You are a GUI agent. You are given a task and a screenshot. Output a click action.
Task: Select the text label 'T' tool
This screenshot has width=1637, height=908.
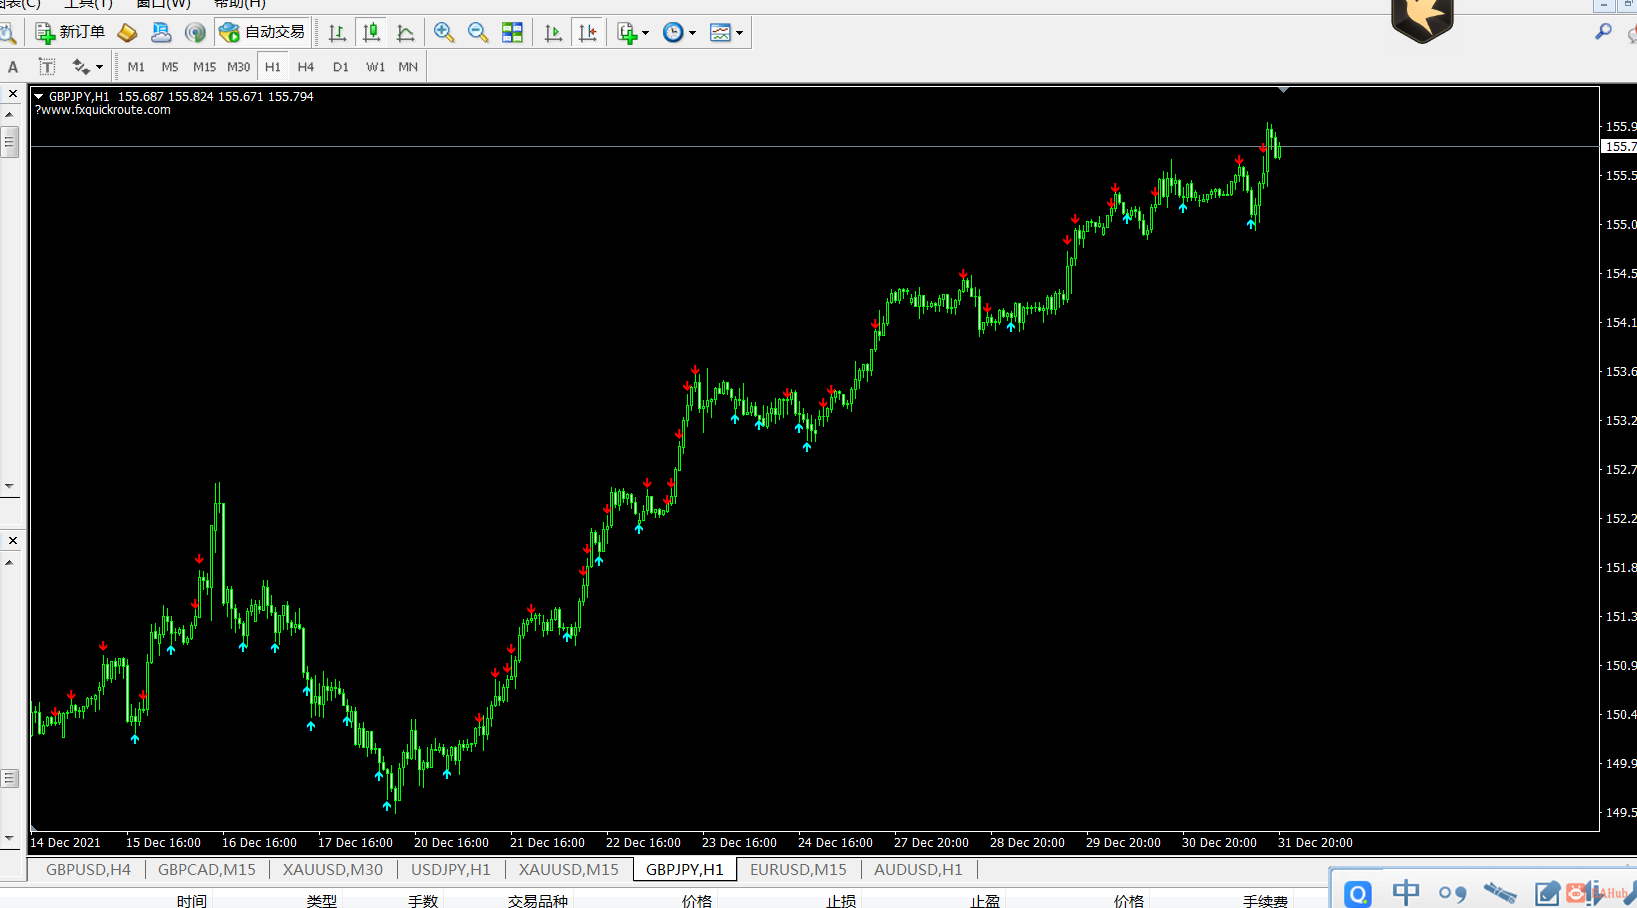click(x=47, y=67)
